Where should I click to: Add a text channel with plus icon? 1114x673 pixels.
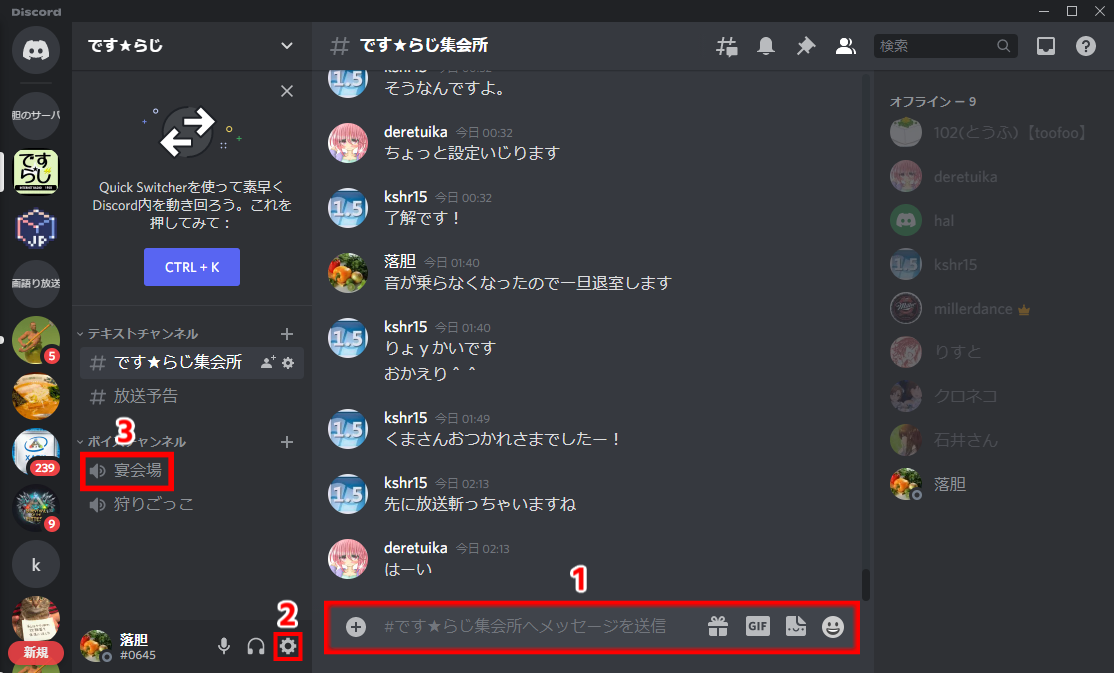point(287,333)
